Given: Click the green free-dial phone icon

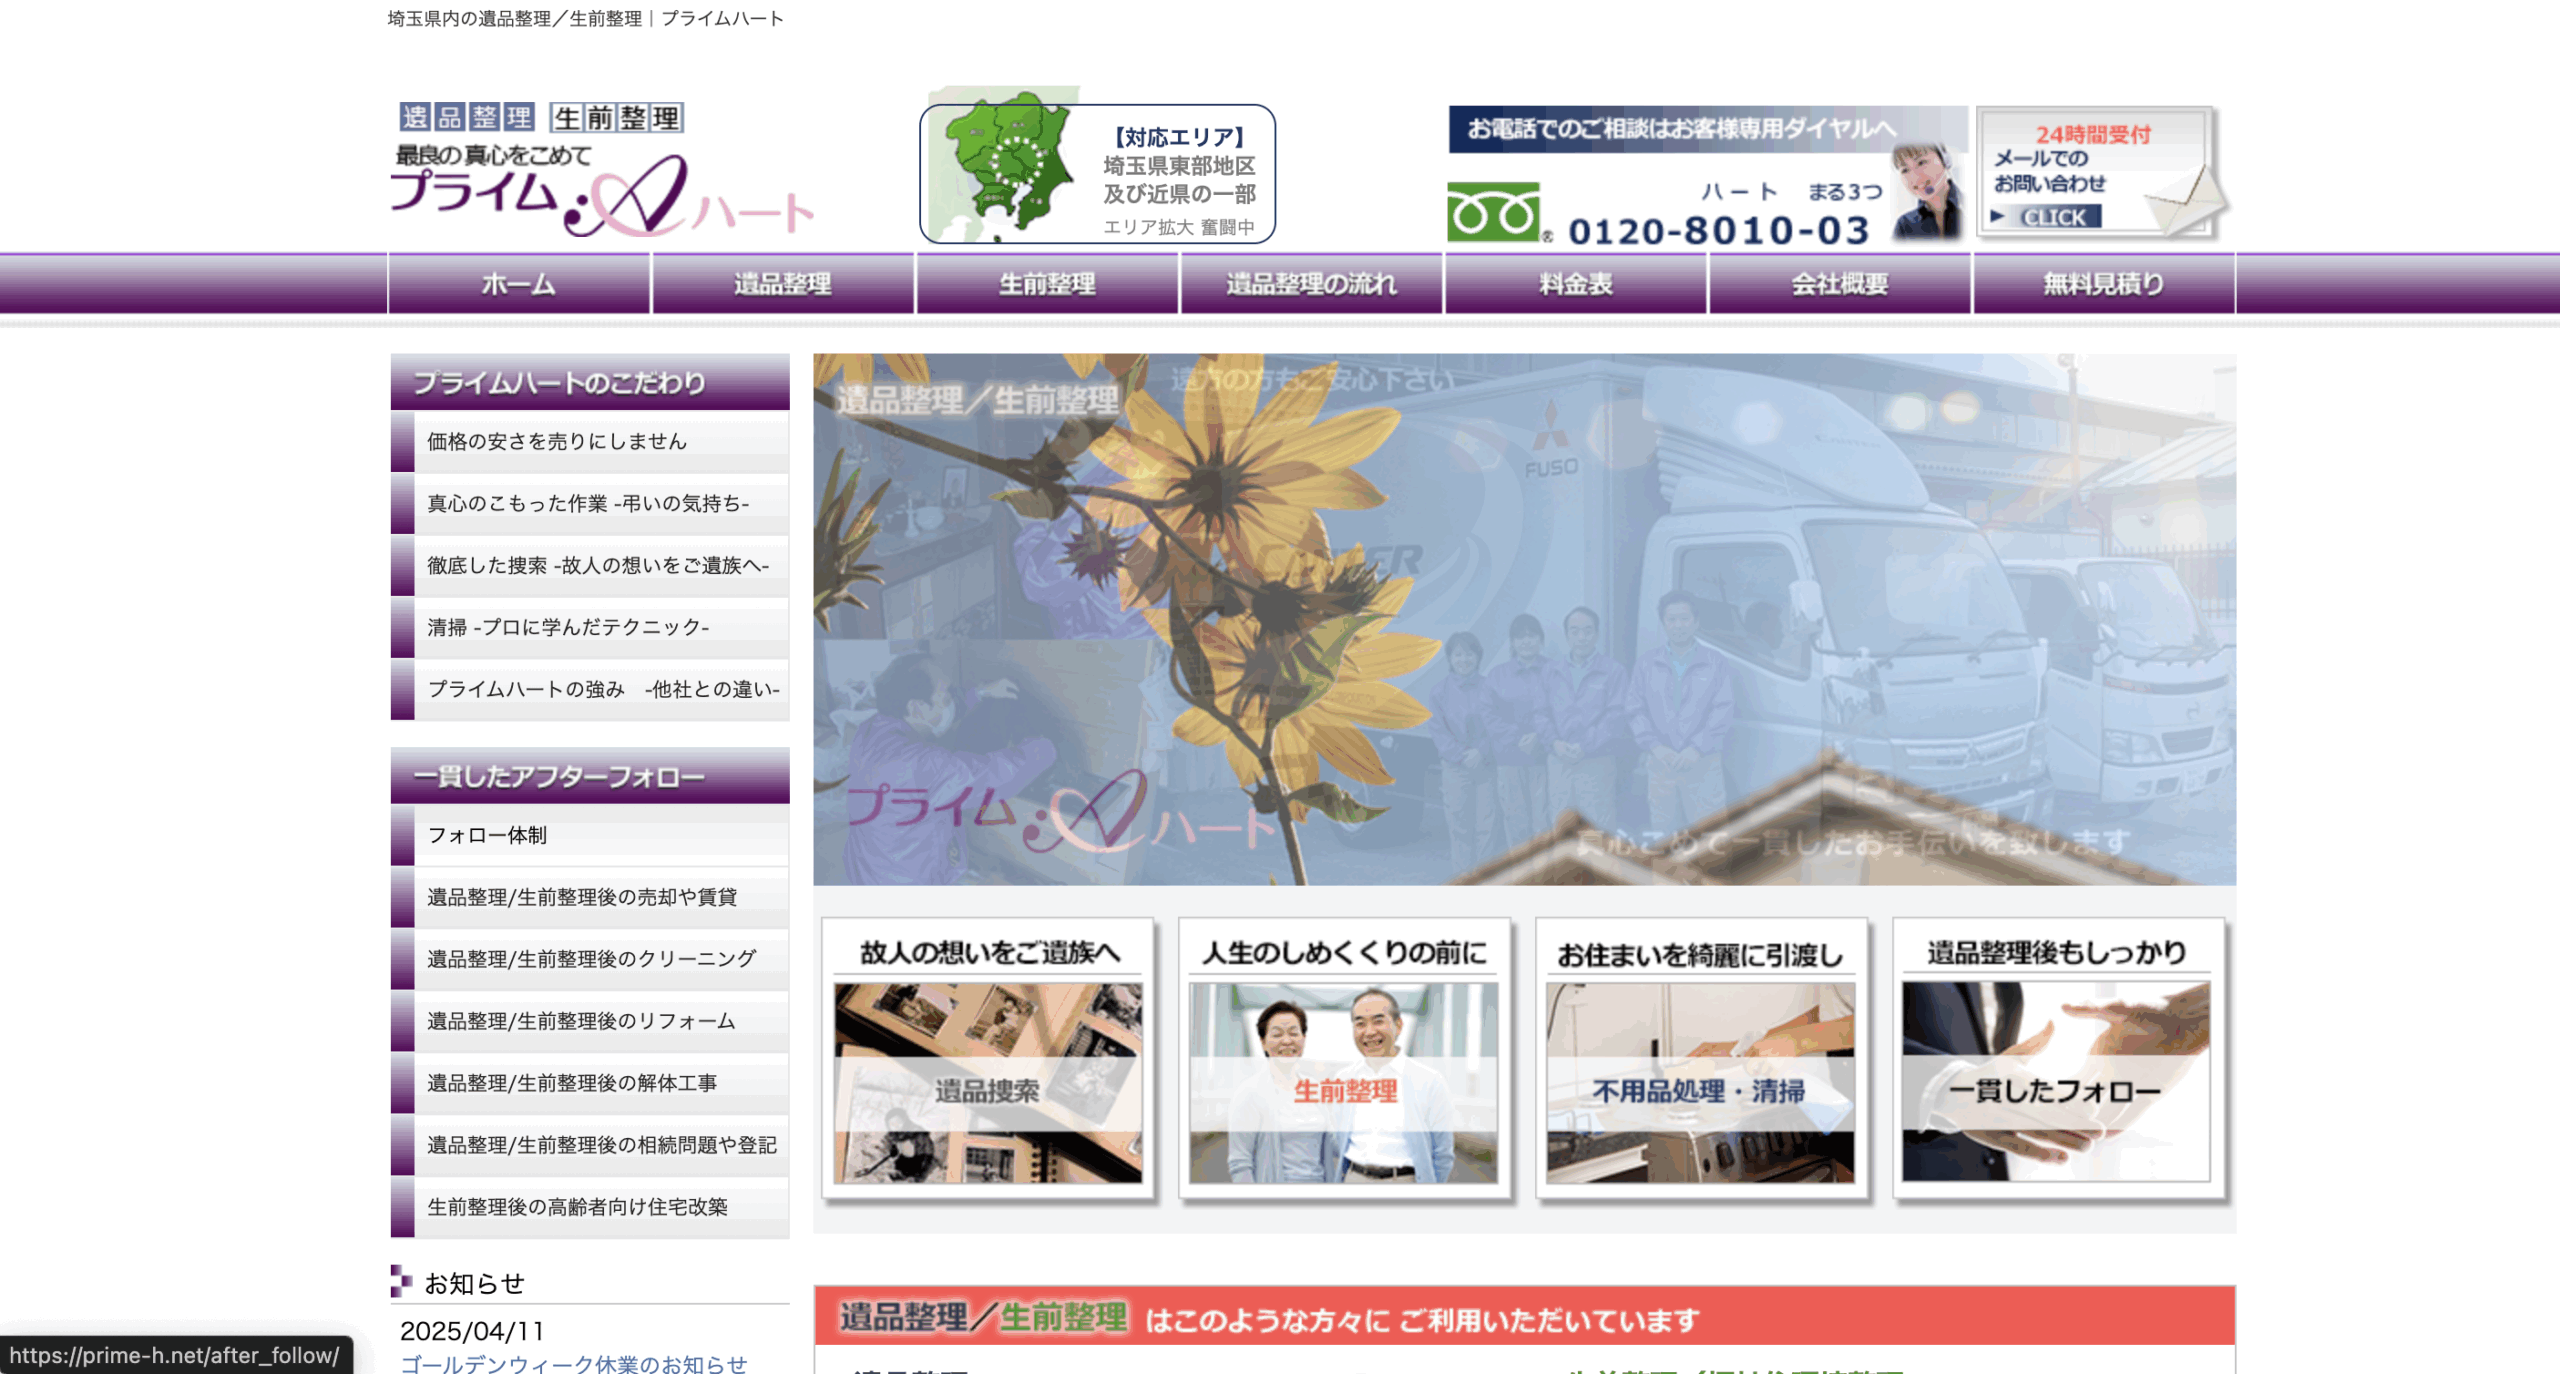Looking at the screenshot, I should [1493, 211].
